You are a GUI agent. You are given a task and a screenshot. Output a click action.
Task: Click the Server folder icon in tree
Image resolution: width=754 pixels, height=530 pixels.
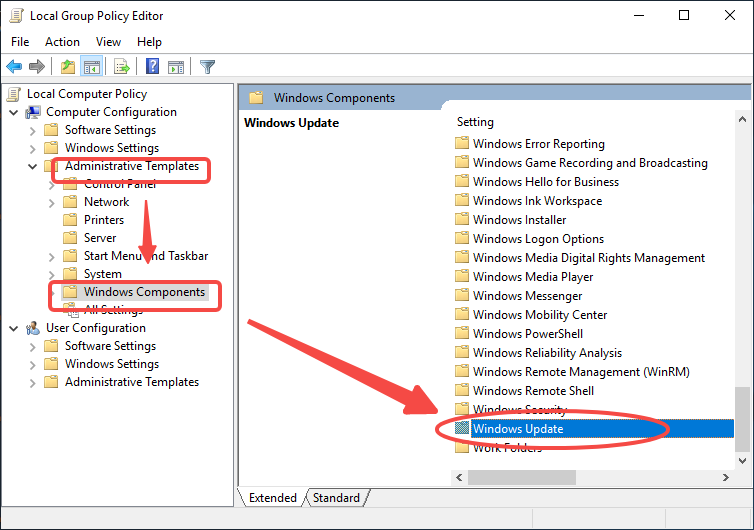click(x=70, y=238)
